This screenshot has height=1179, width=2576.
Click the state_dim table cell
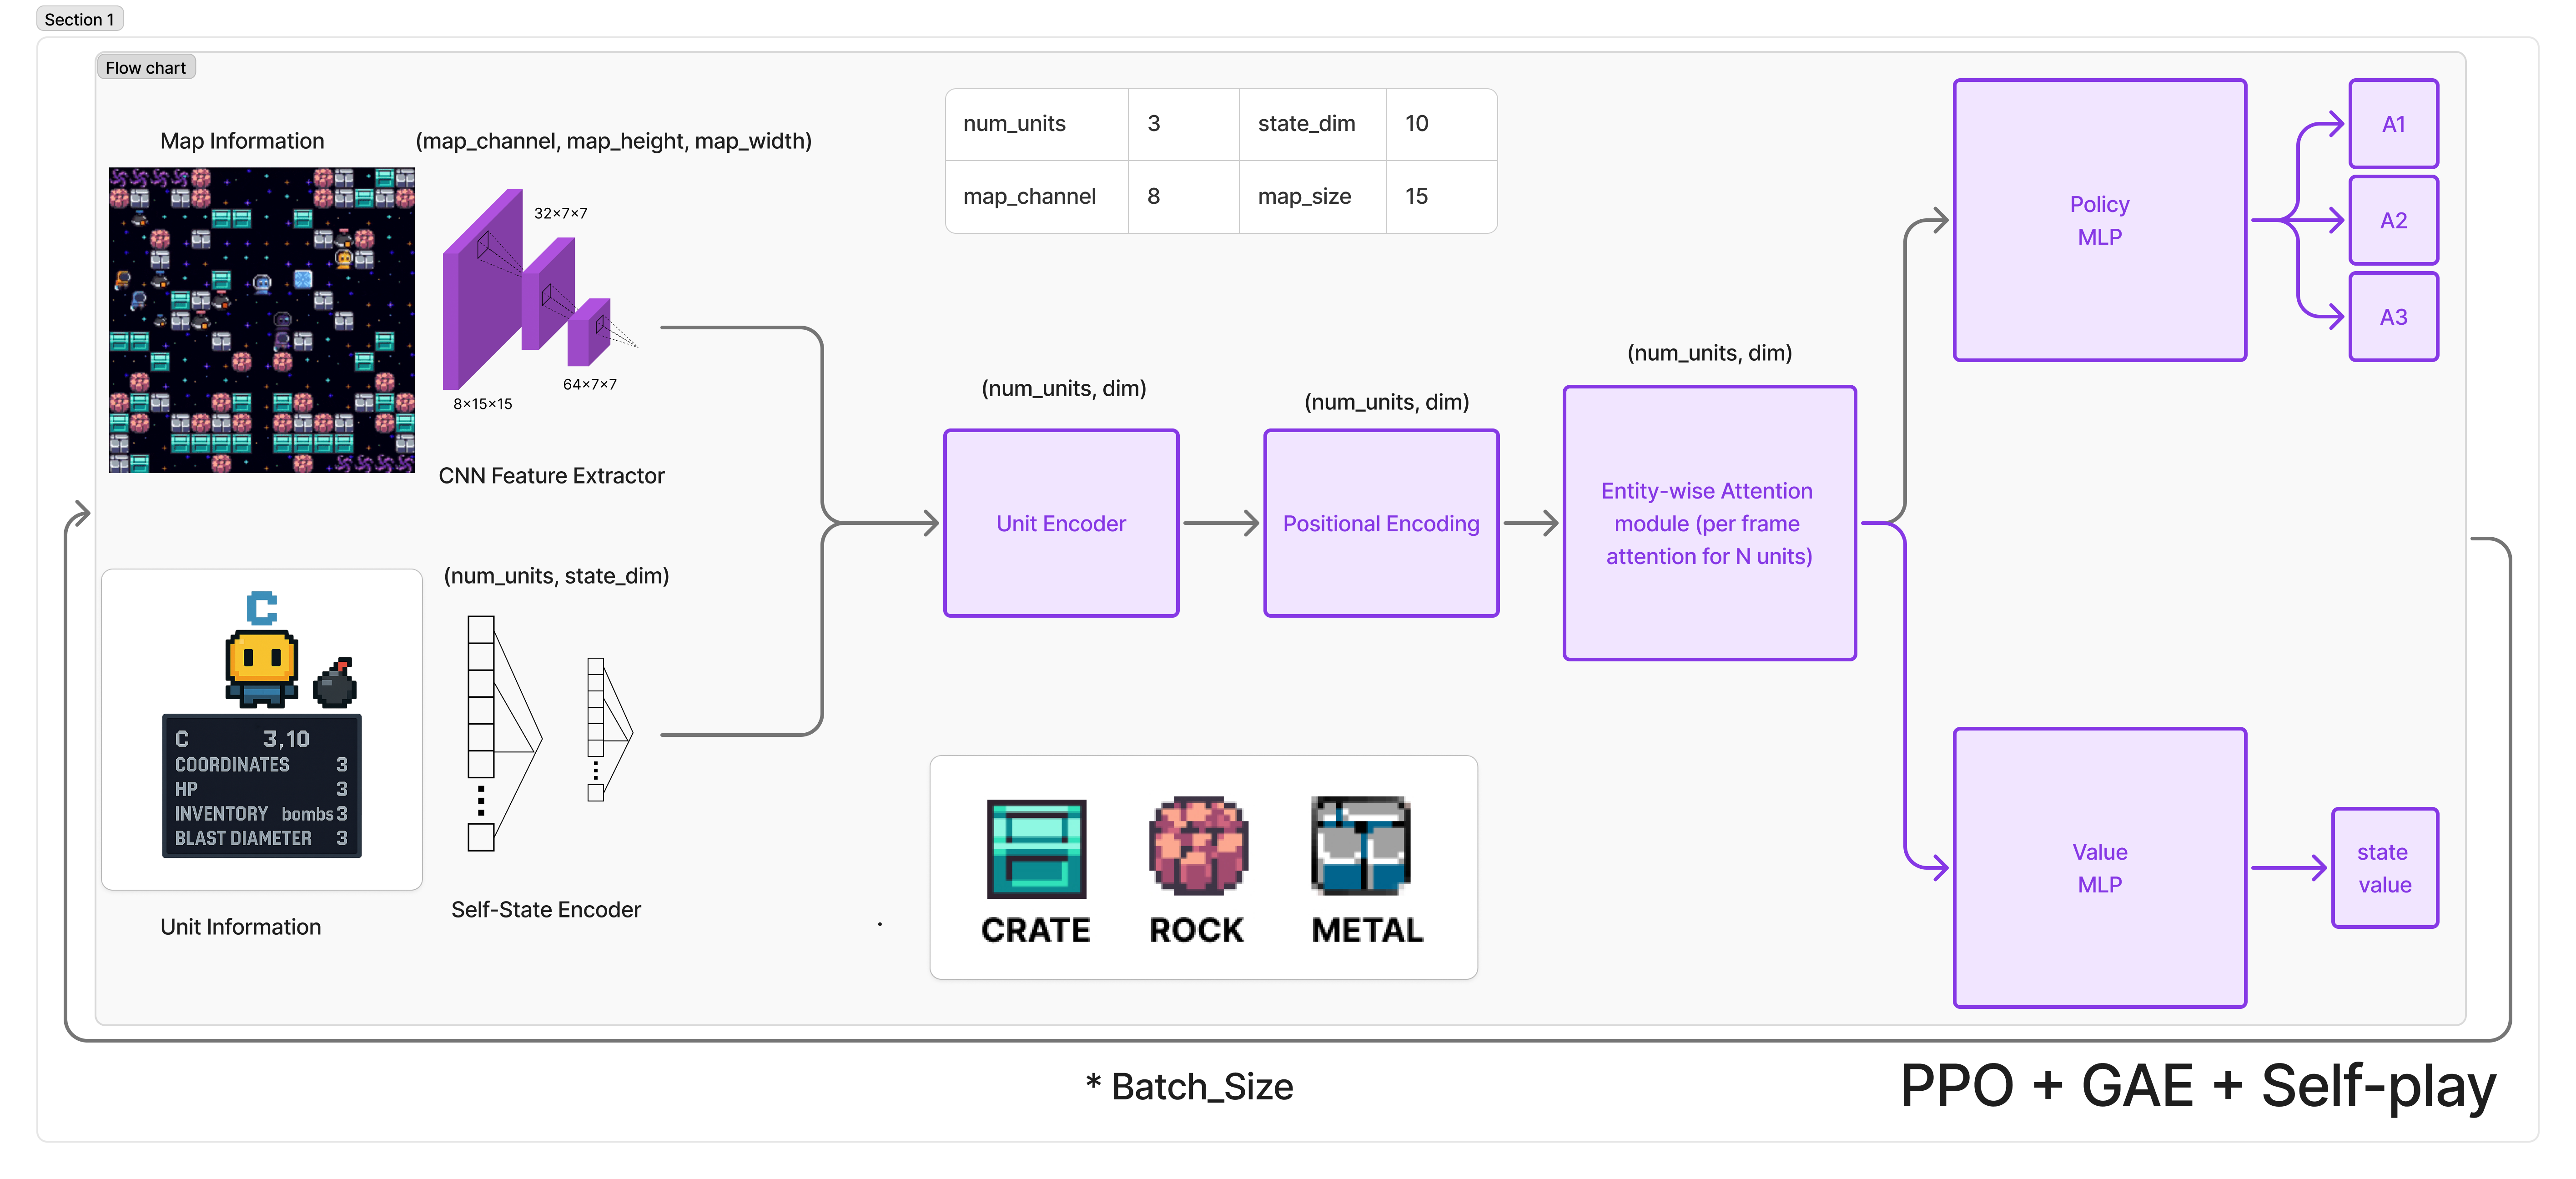tap(1313, 124)
